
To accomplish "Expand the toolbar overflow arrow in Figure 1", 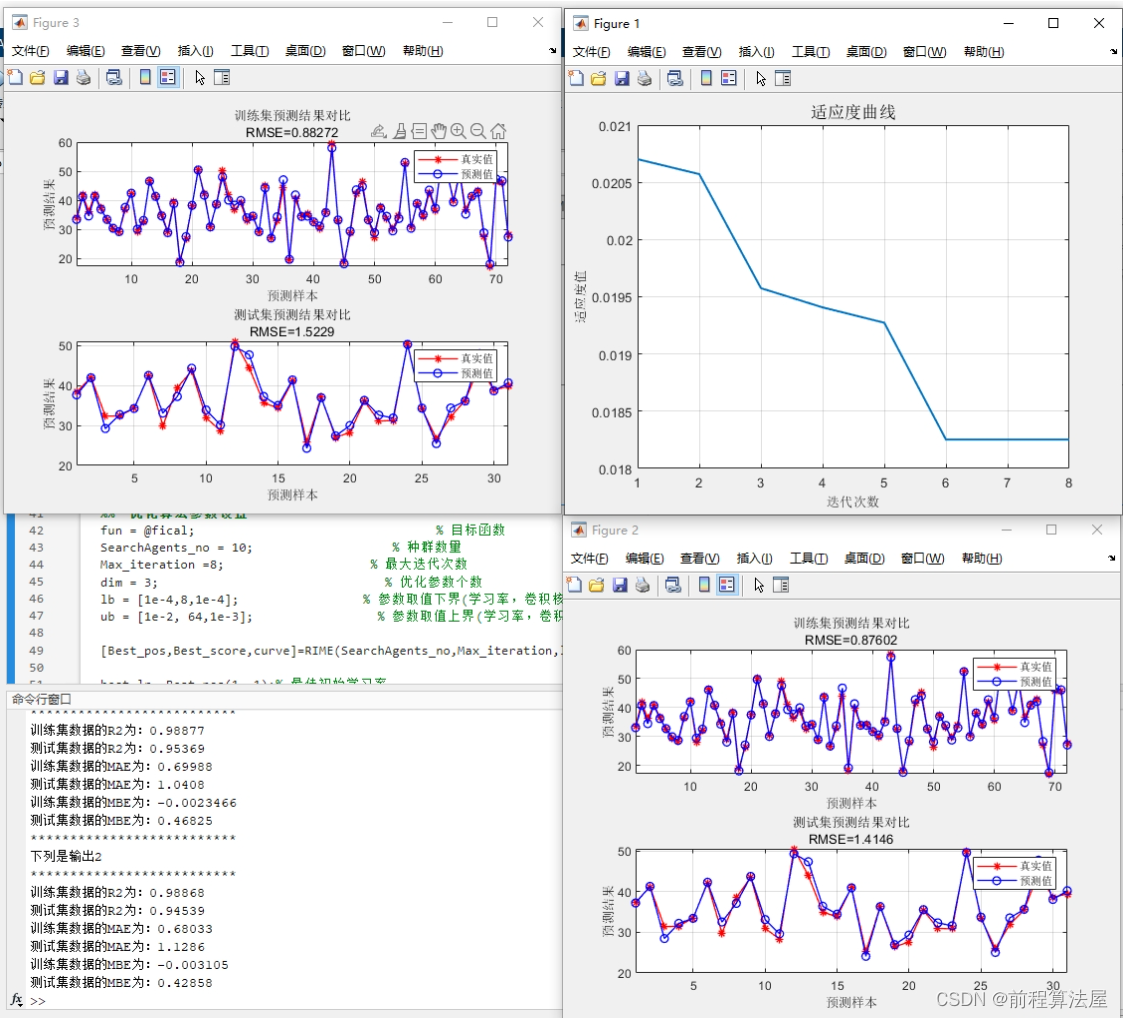I will 1113,52.
